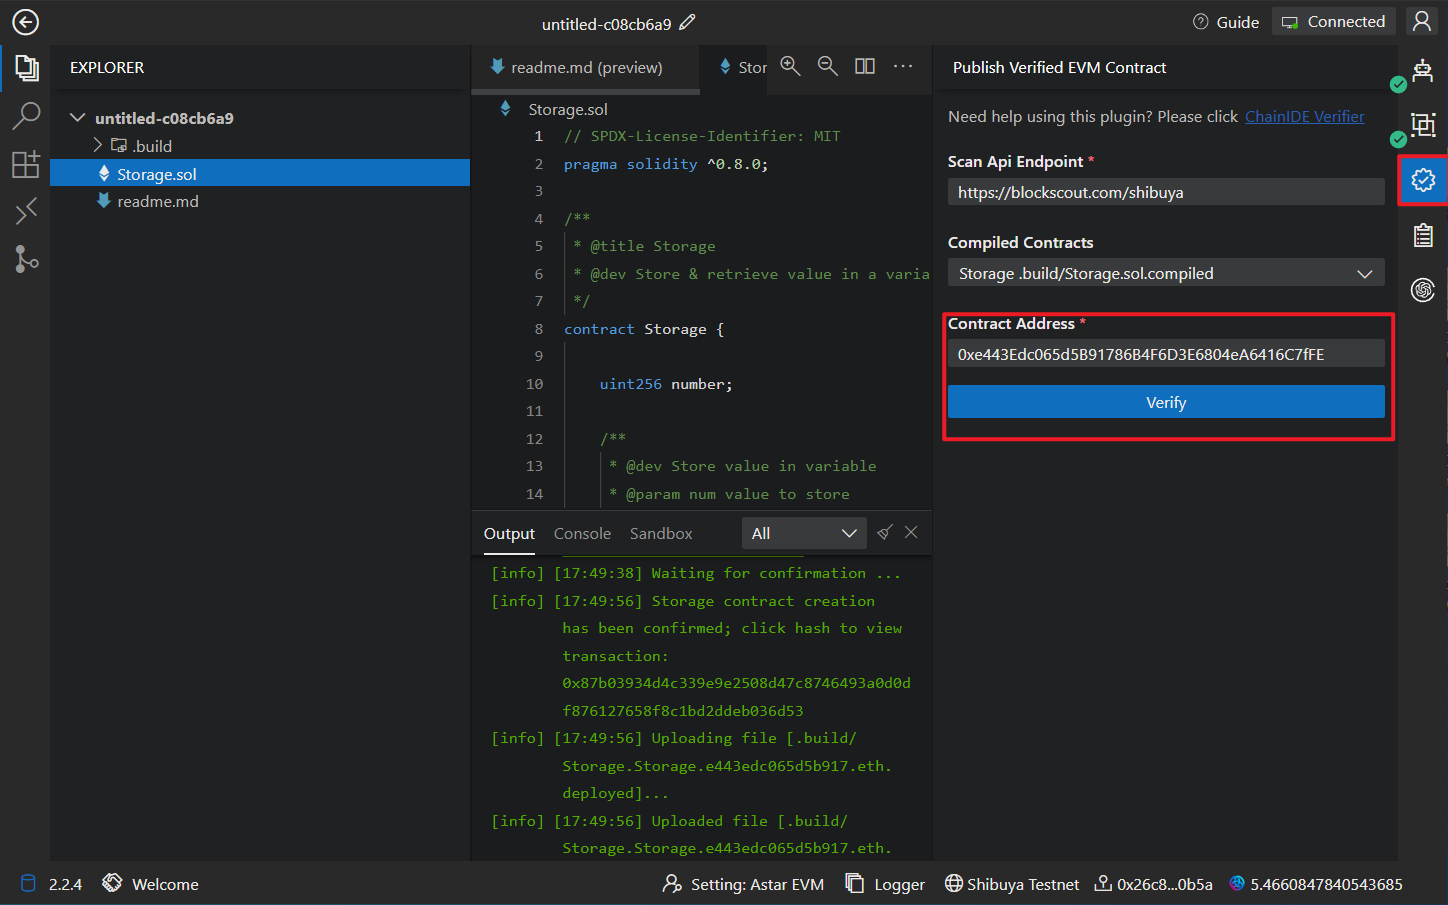Click the back arrow icon at top left
1448x905 pixels.
pos(25,22)
